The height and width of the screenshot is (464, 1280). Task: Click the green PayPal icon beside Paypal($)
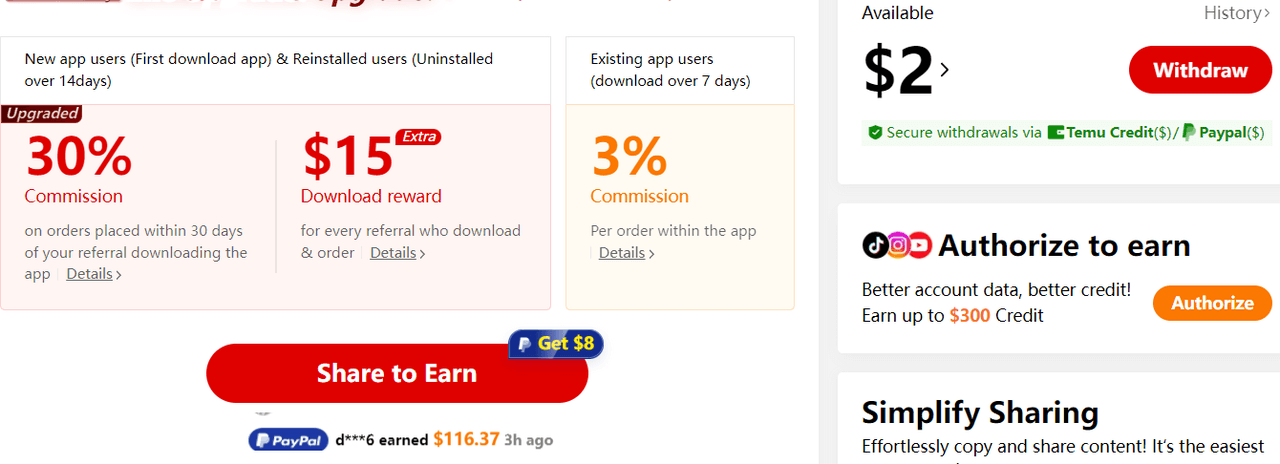pos(1189,132)
